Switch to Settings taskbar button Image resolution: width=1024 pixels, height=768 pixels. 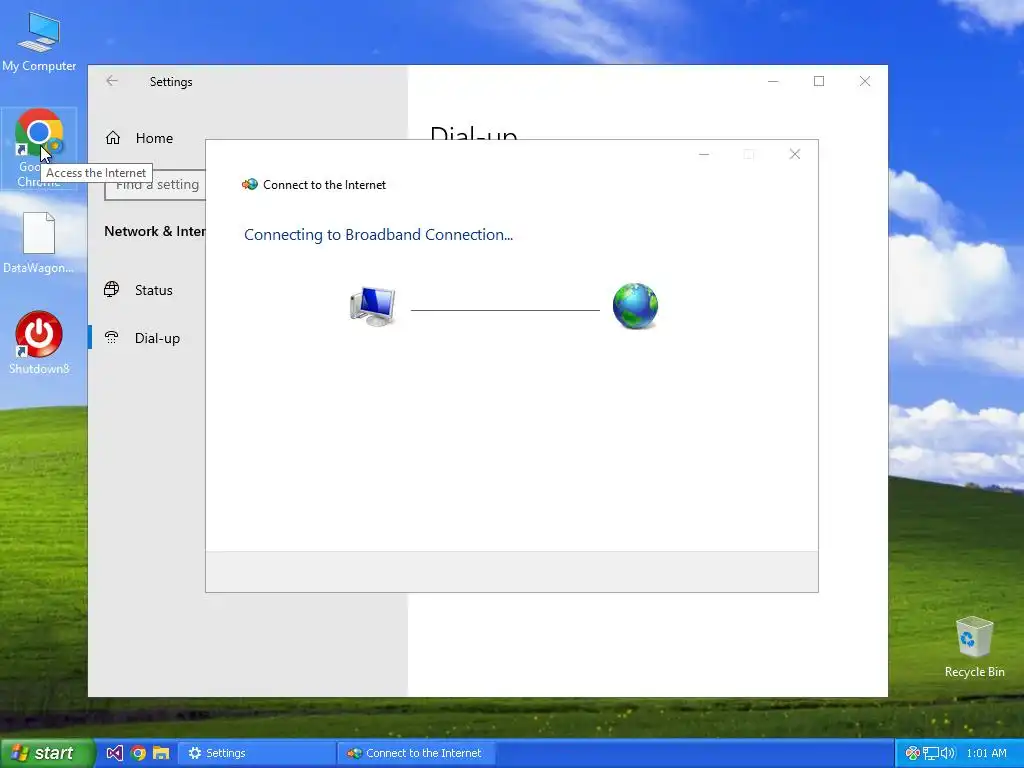coord(257,753)
